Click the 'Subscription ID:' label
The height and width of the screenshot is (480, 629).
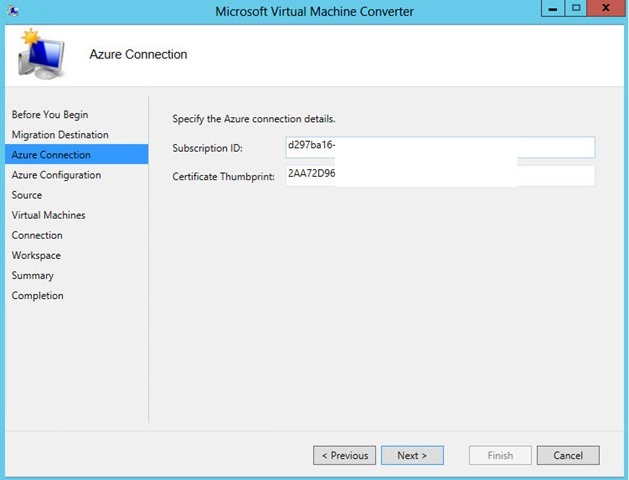pyautogui.click(x=207, y=148)
